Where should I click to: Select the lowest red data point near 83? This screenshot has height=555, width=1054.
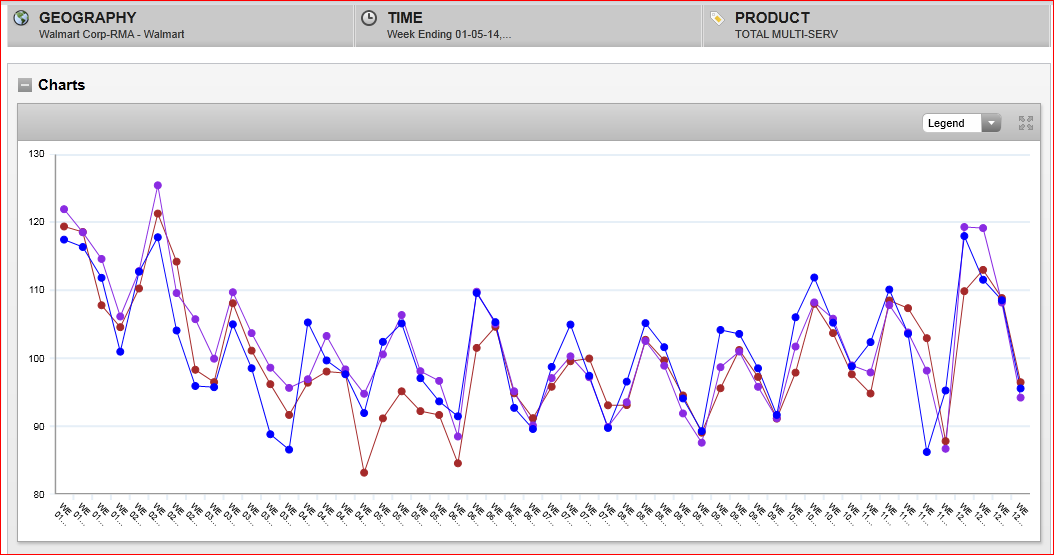point(364,472)
